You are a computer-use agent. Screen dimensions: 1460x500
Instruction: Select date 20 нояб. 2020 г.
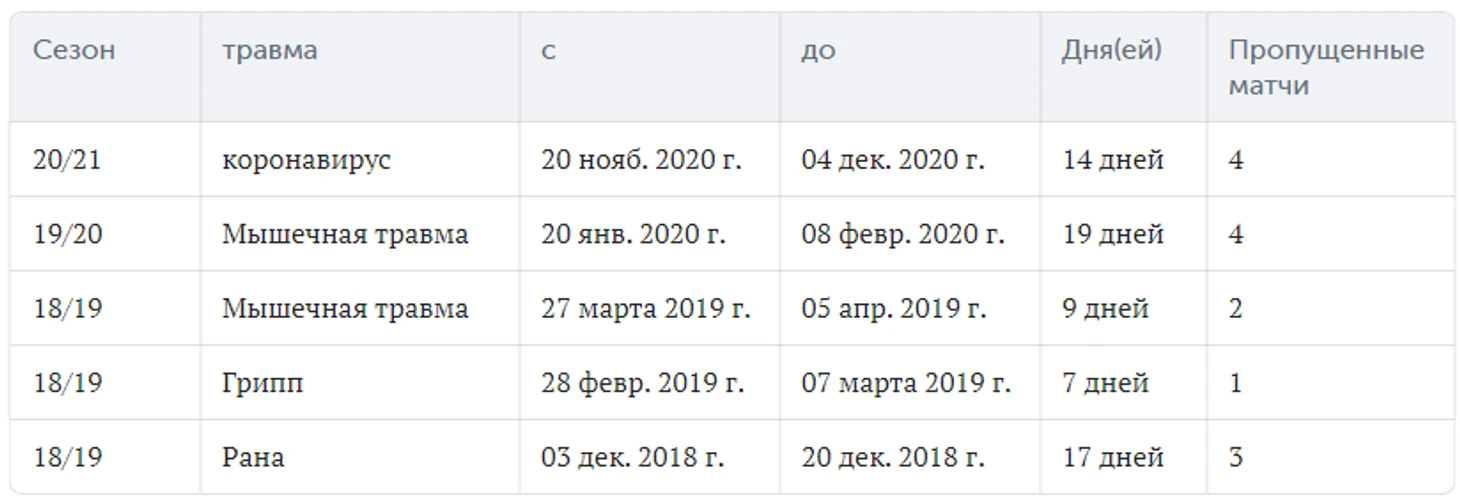coord(641,160)
